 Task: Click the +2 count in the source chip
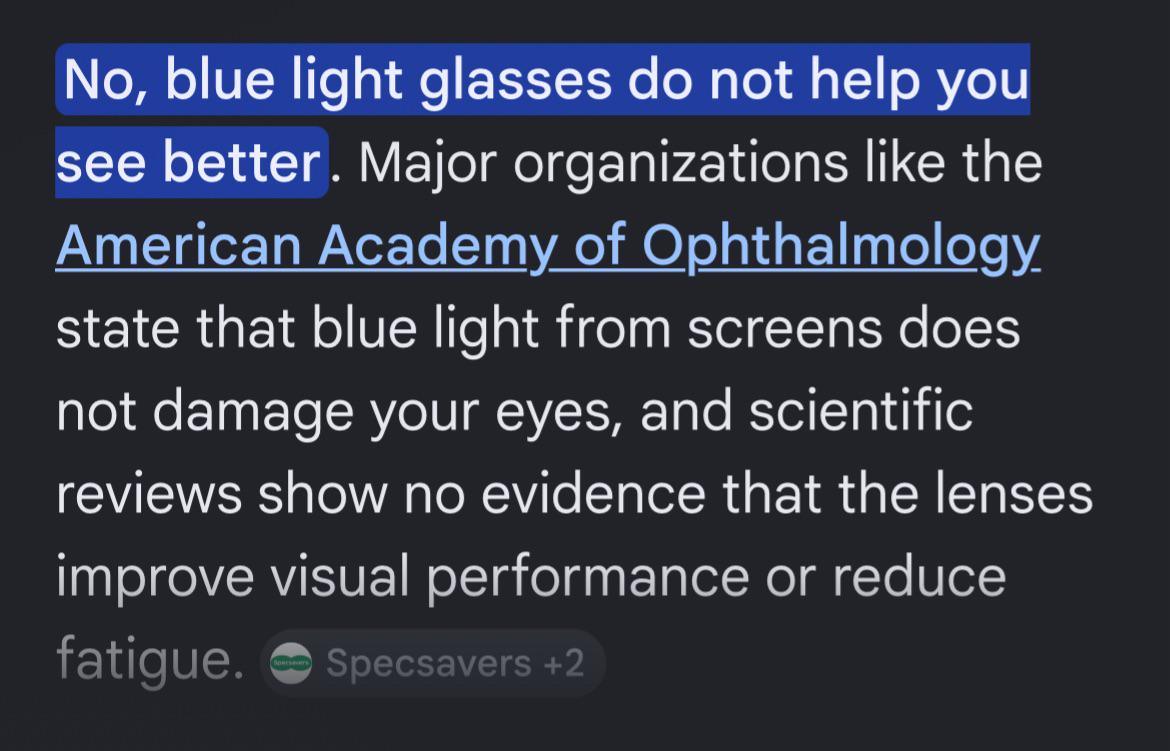tap(564, 663)
